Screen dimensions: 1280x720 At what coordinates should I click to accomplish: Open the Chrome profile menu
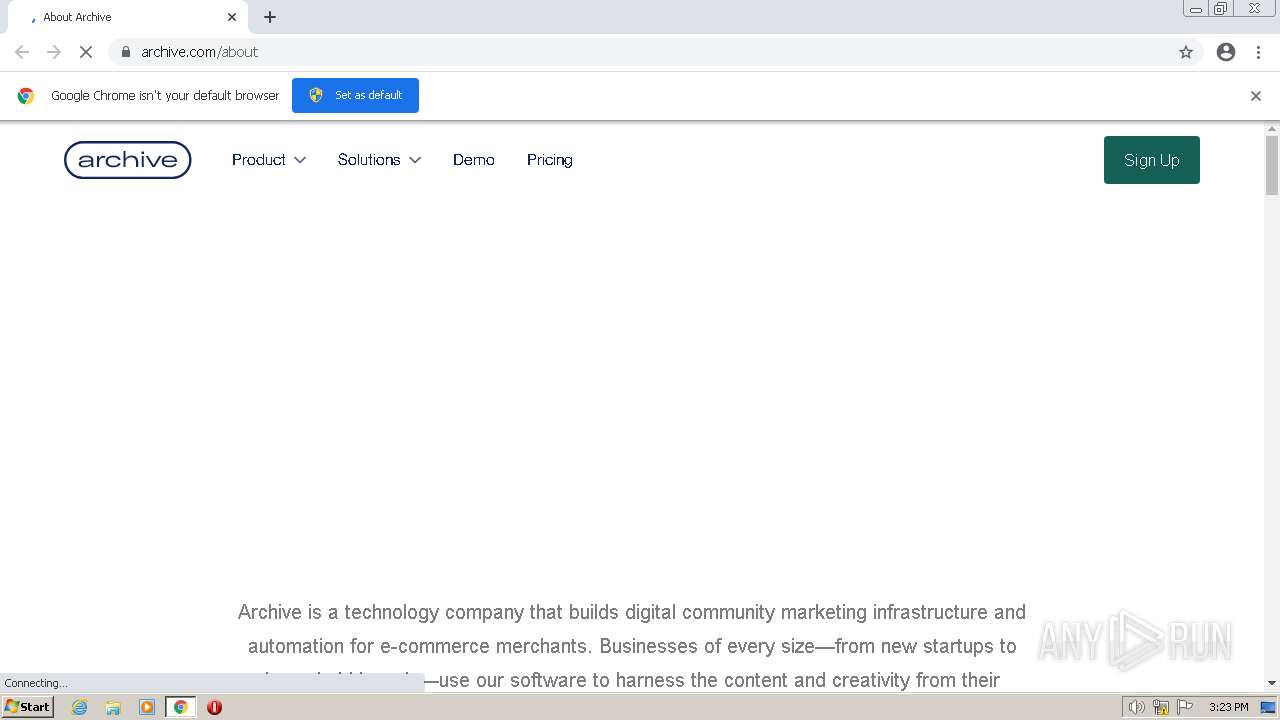(1226, 52)
